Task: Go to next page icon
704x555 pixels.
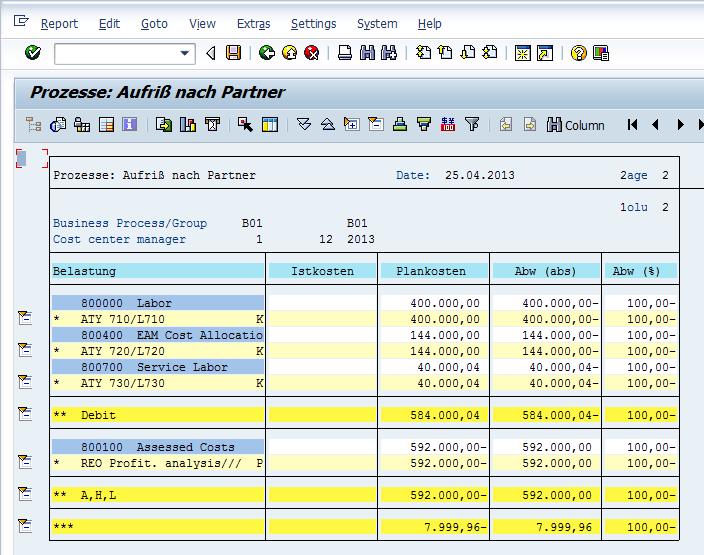Action: click(x=468, y=53)
